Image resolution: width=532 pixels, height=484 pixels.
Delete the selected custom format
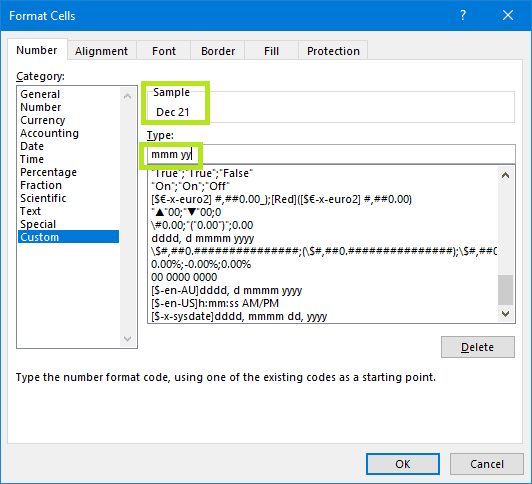[478, 347]
